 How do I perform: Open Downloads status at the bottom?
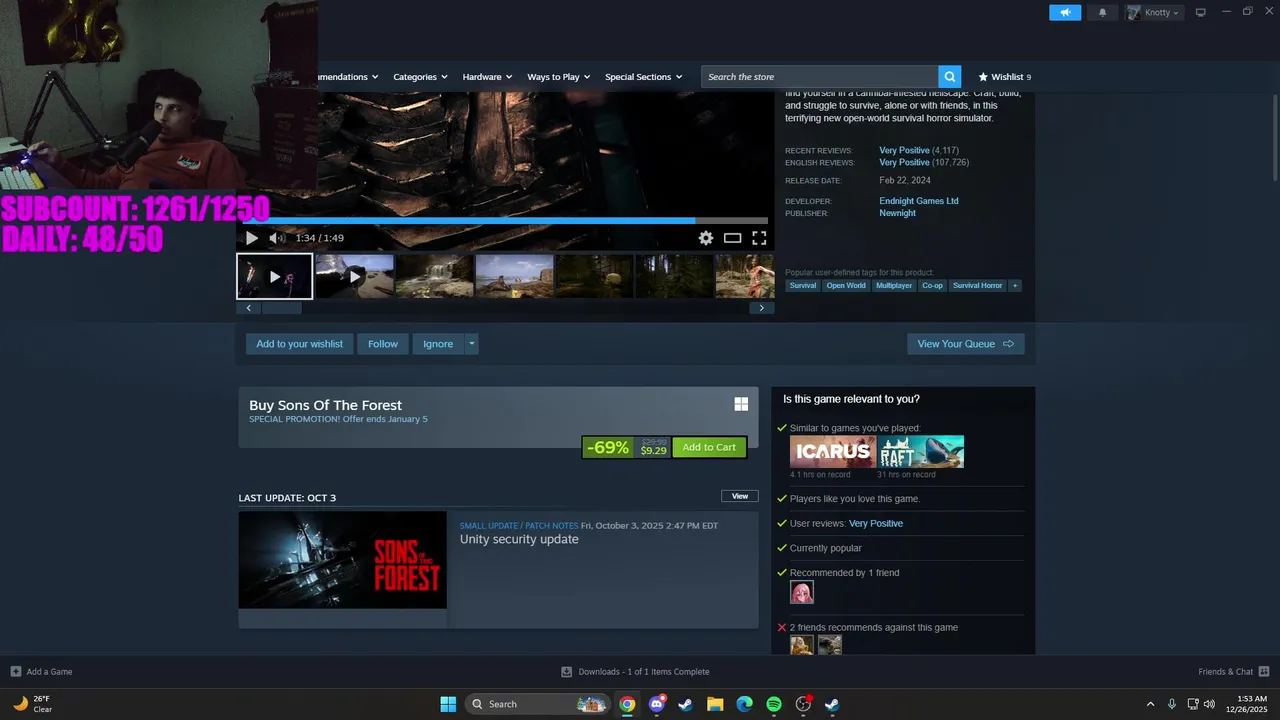click(636, 672)
